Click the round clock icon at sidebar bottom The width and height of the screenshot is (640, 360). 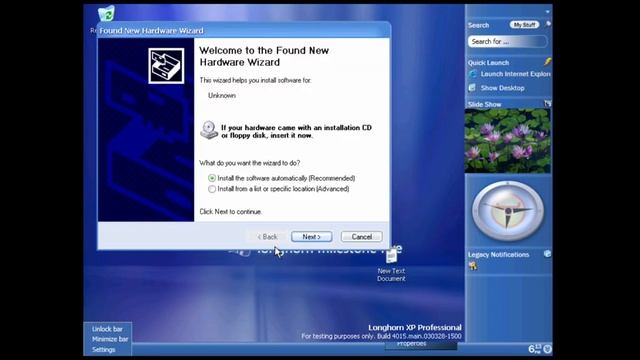[x=547, y=349]
